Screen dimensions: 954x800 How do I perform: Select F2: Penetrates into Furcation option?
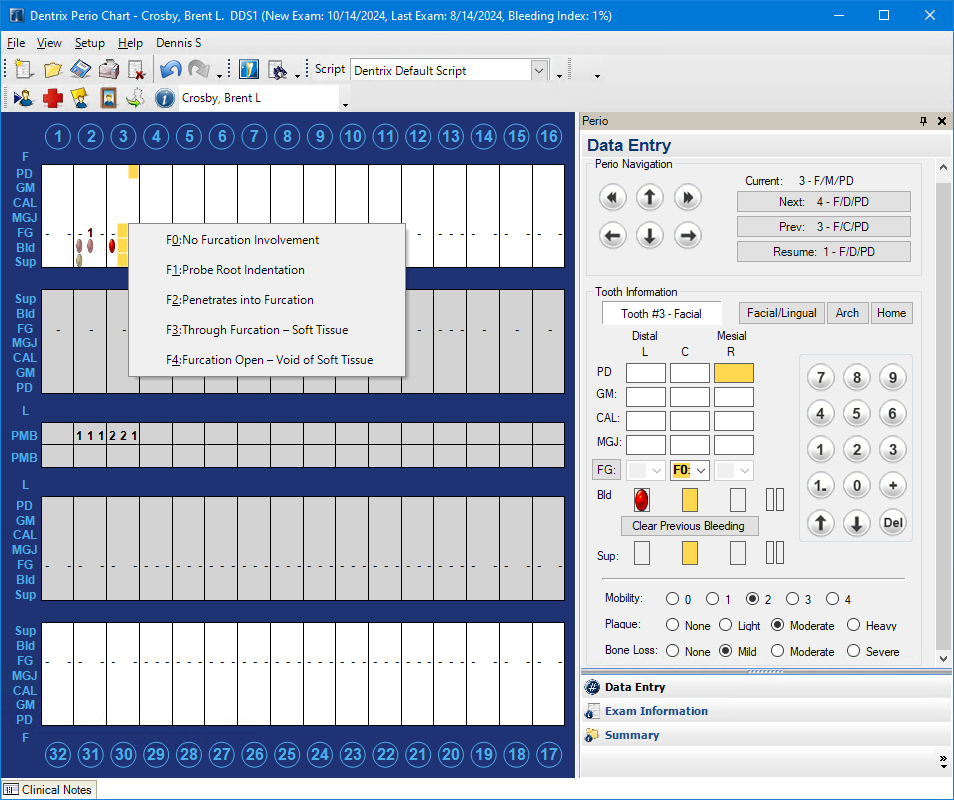pyautogui.click(x=240, y=300)
